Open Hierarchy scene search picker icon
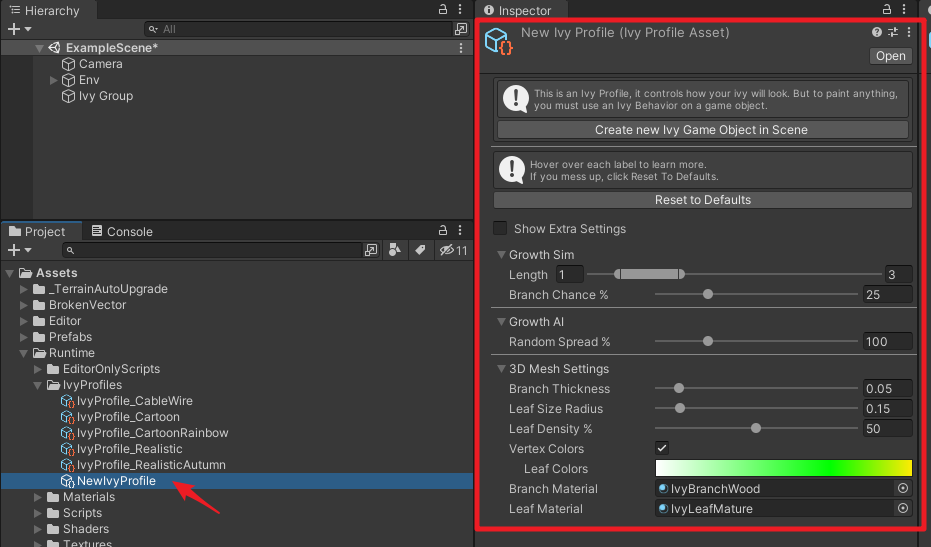 pos(461,29)
